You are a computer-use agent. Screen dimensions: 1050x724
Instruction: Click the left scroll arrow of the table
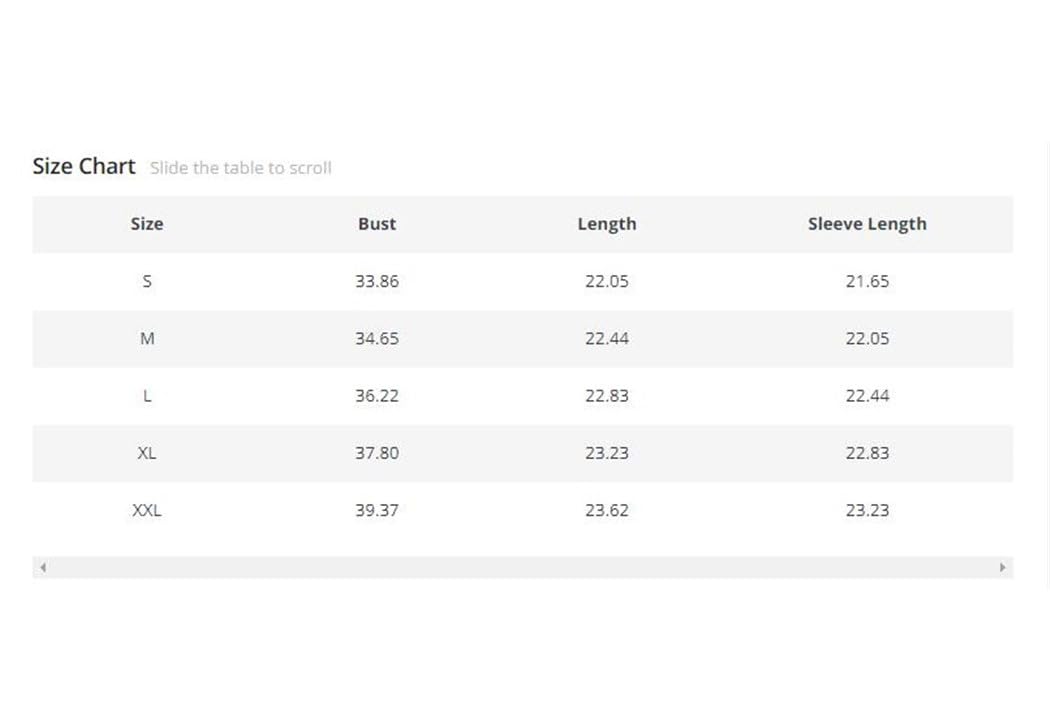click(x=43, y=567)
